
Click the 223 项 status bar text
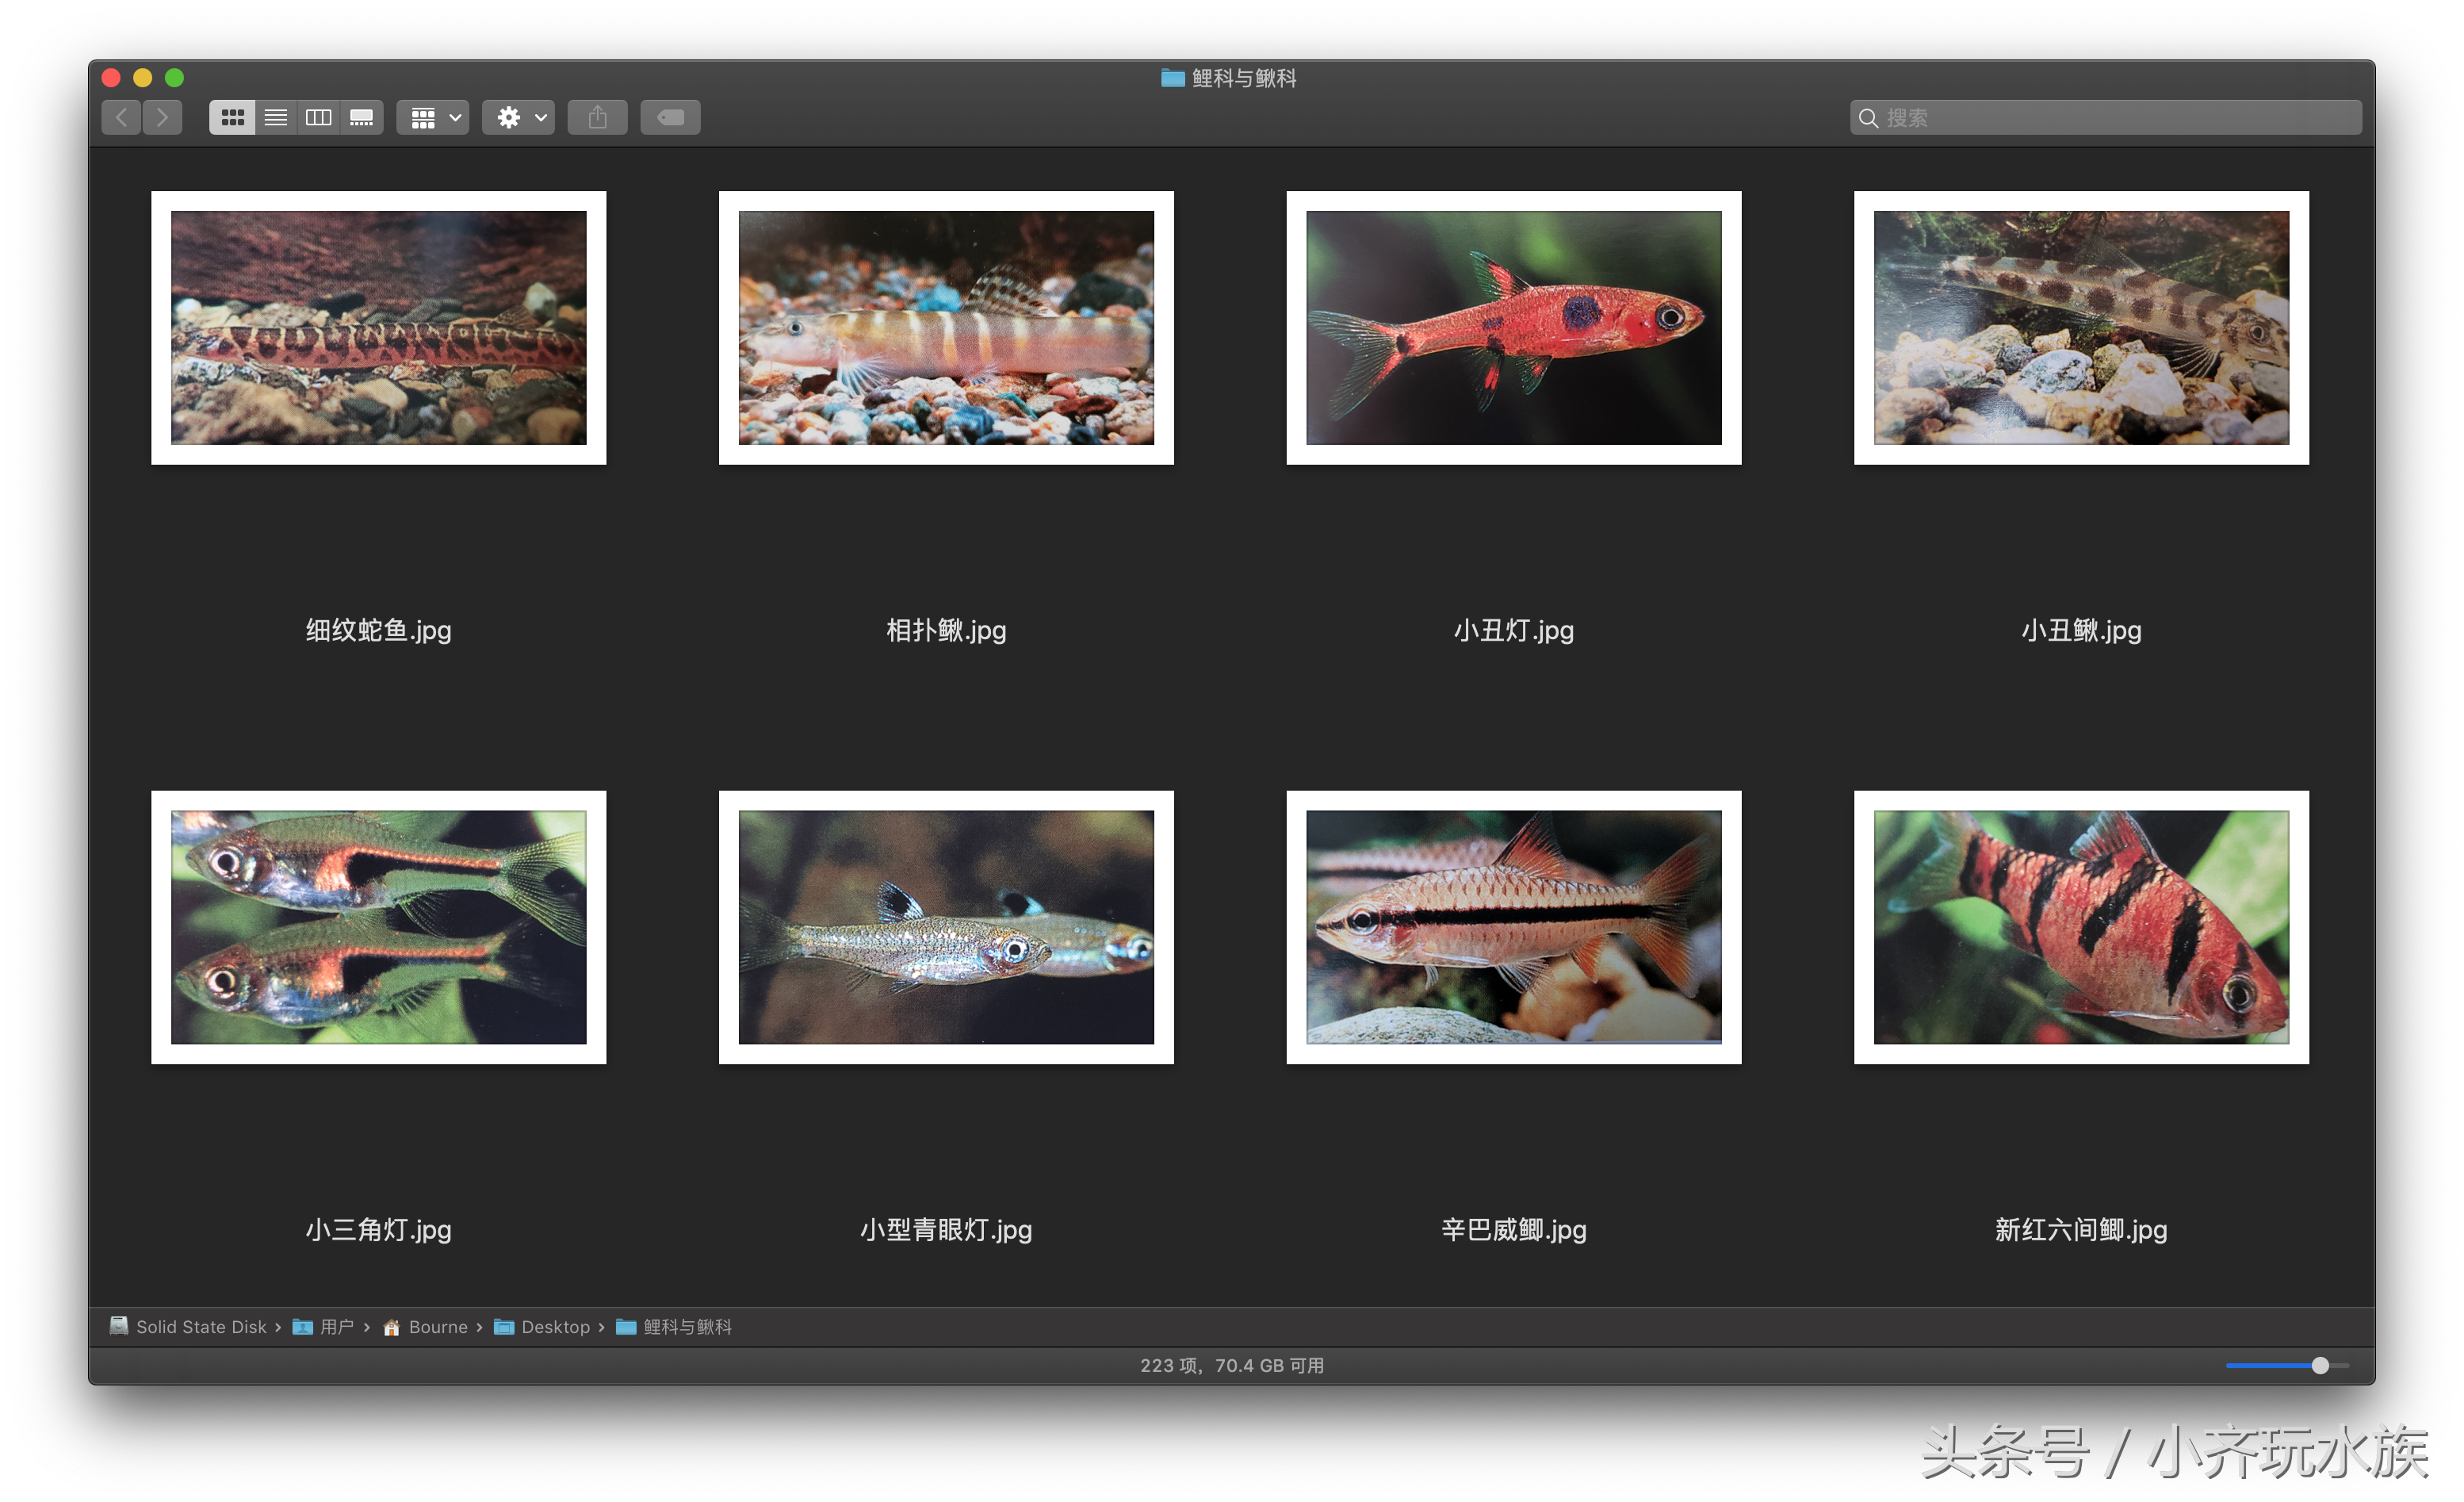[x=1232, y=1366]
